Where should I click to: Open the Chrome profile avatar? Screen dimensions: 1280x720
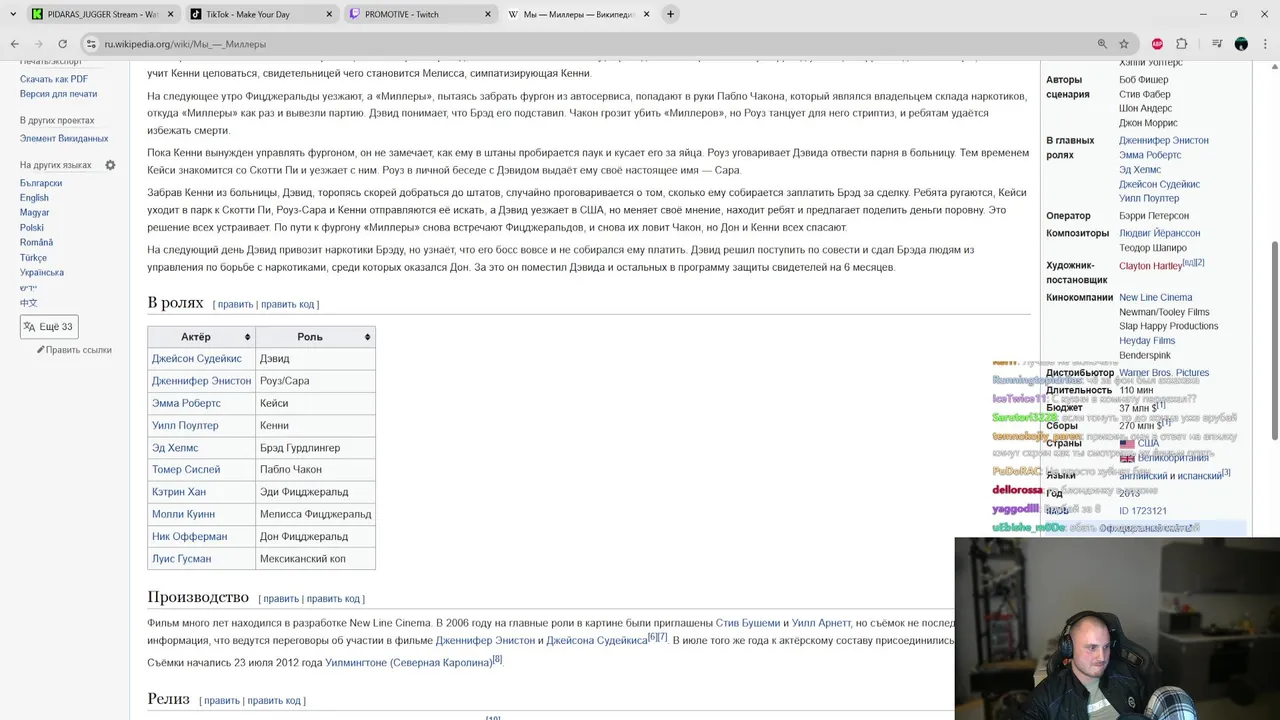1241,44
